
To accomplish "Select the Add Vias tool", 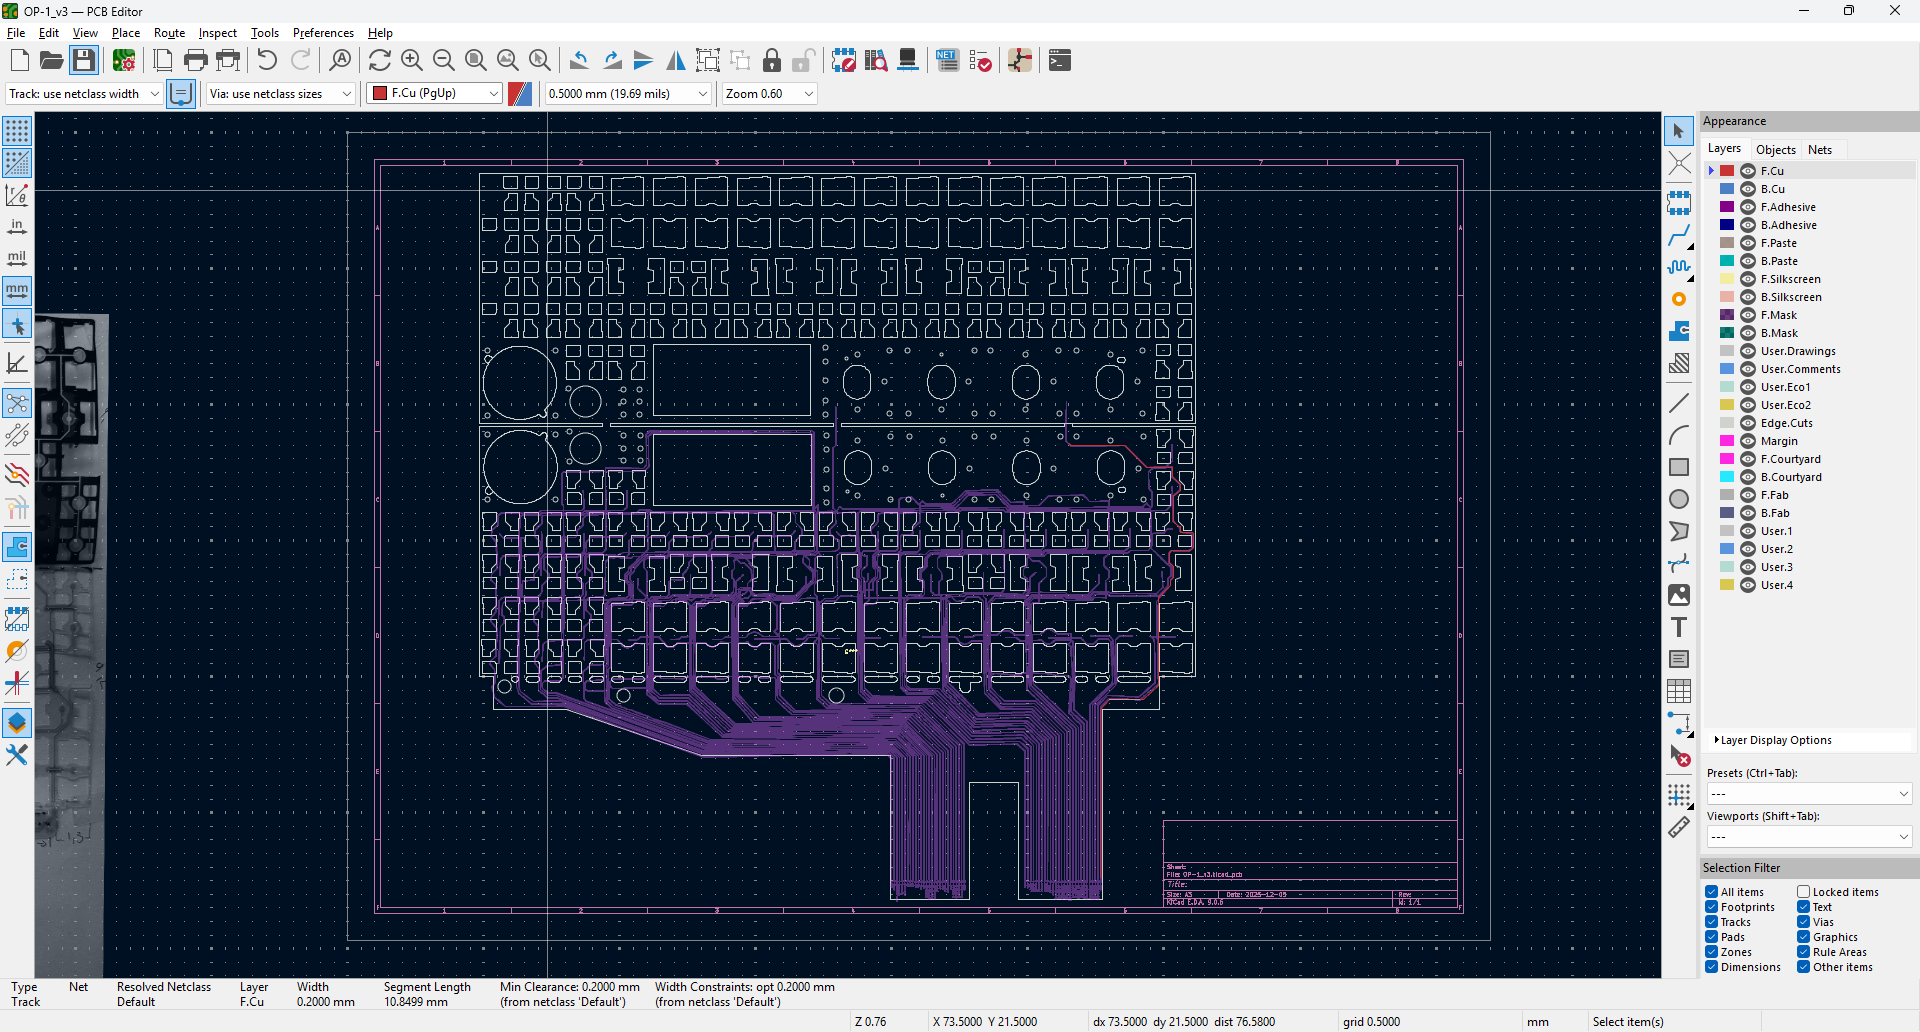I will pos(1679,299).
